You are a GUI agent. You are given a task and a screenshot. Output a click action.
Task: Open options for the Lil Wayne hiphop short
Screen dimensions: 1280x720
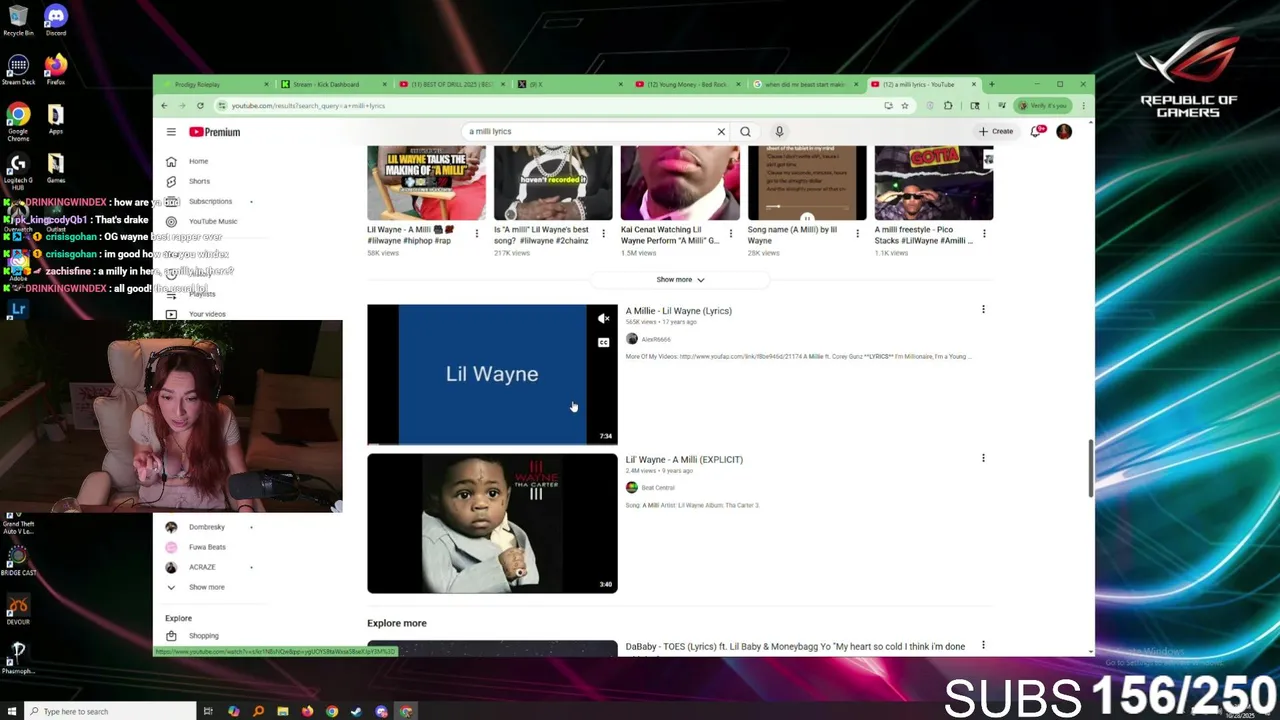[476, 234]
